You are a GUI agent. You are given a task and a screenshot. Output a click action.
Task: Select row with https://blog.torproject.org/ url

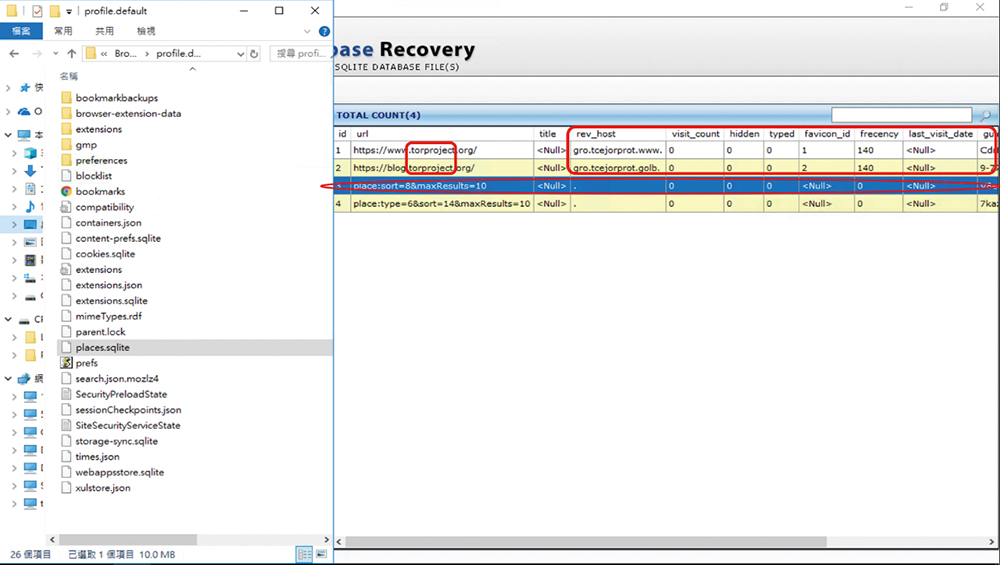tap(666, 168)
